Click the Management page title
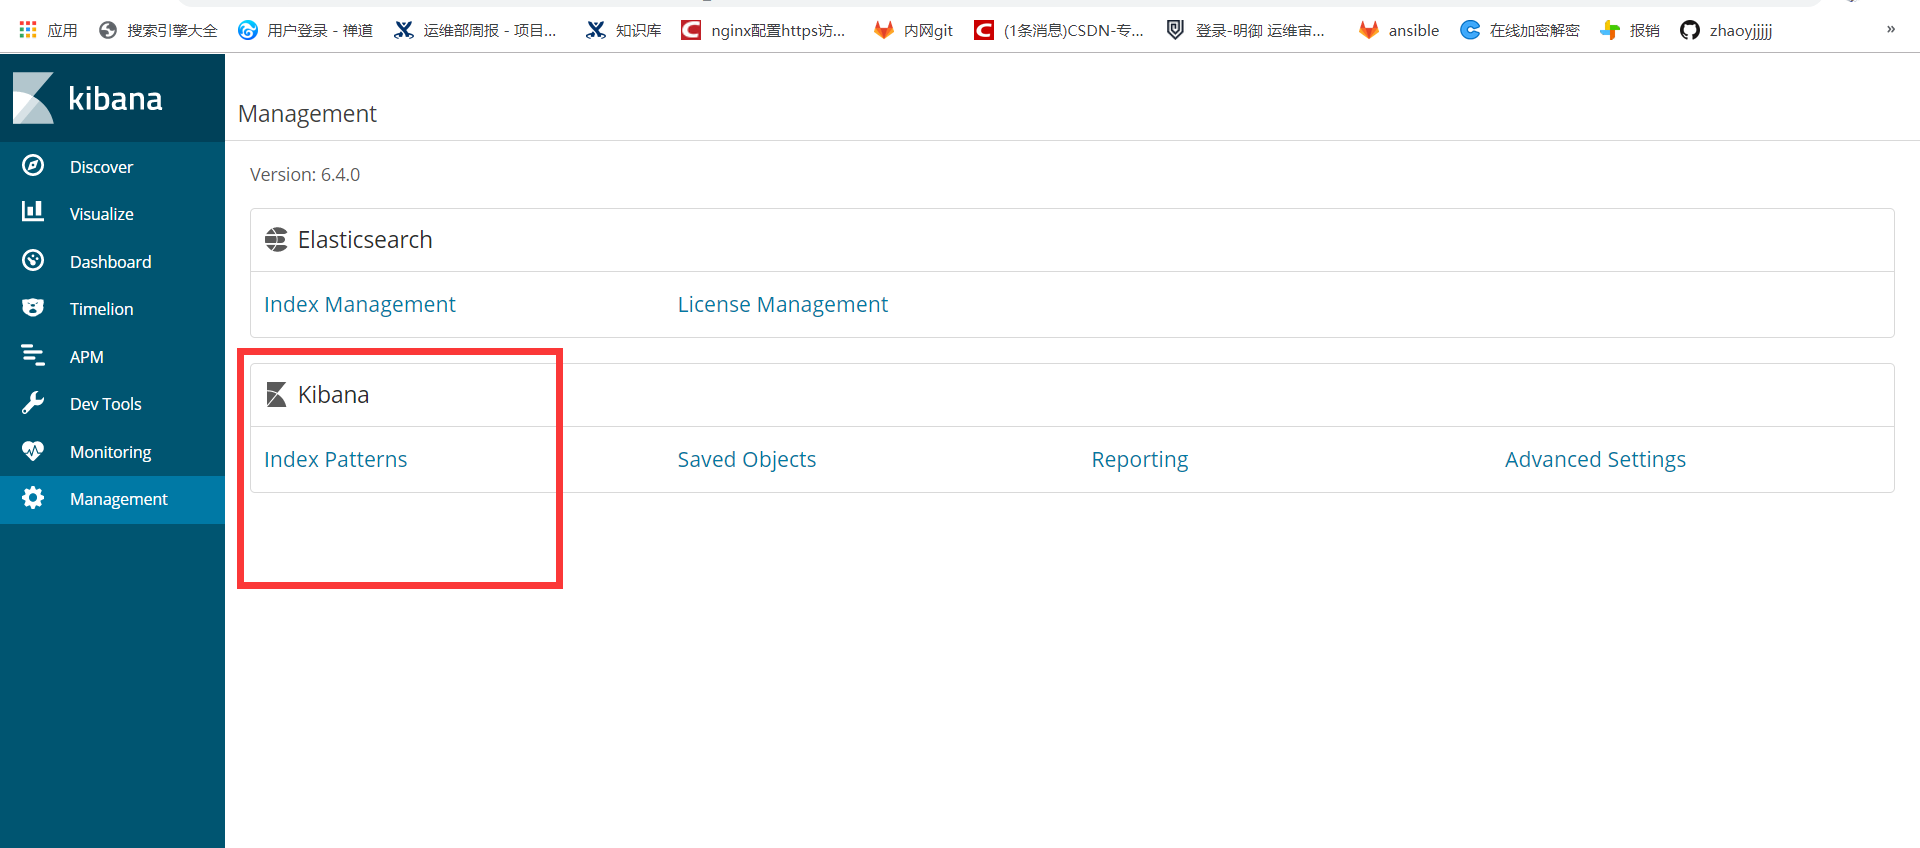This screenshot has width=1920, height=848. [307, 114]
